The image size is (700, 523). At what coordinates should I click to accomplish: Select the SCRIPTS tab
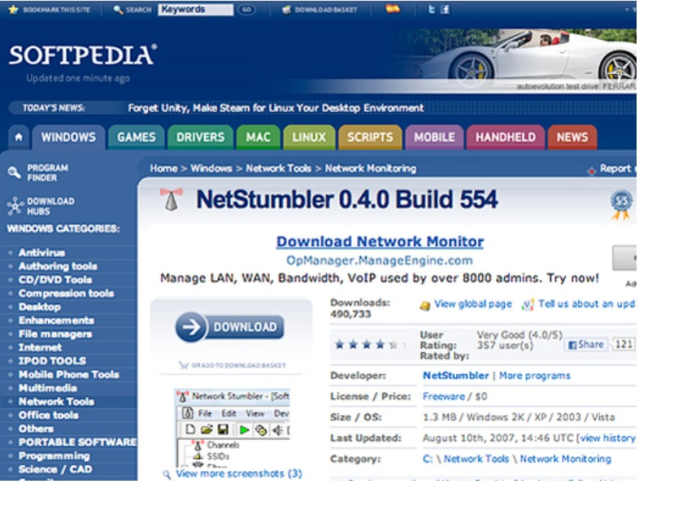pos(370,137)
